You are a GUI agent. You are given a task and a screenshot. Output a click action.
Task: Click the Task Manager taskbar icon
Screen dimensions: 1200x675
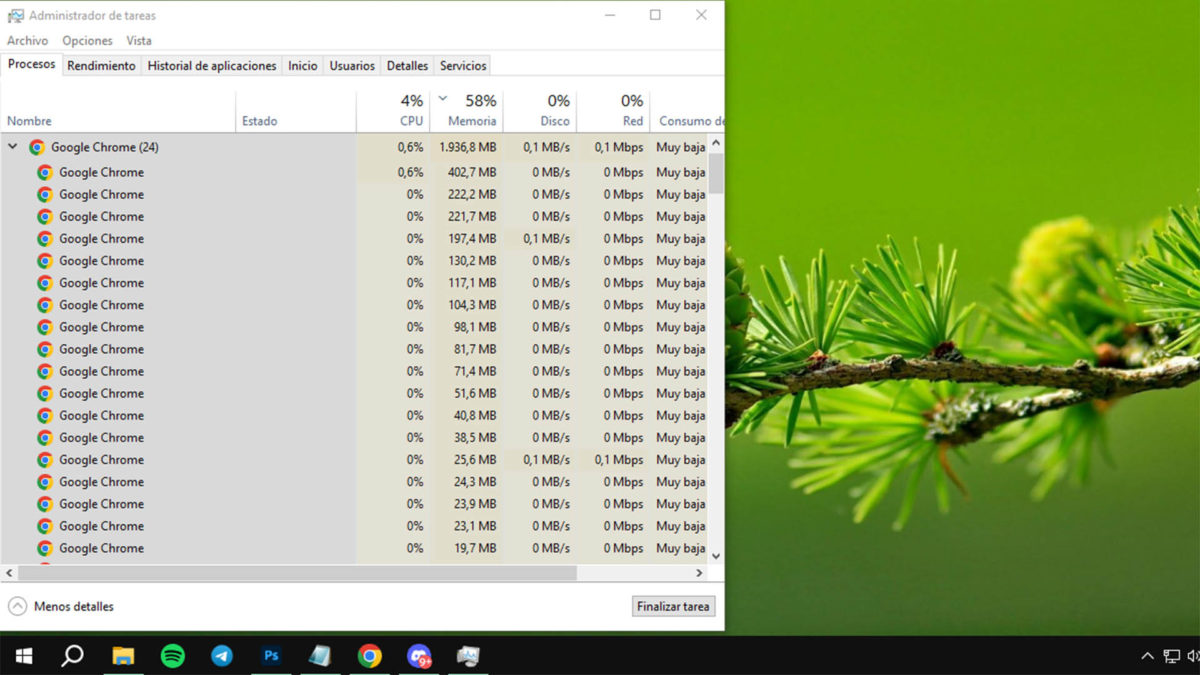(468, 656)
